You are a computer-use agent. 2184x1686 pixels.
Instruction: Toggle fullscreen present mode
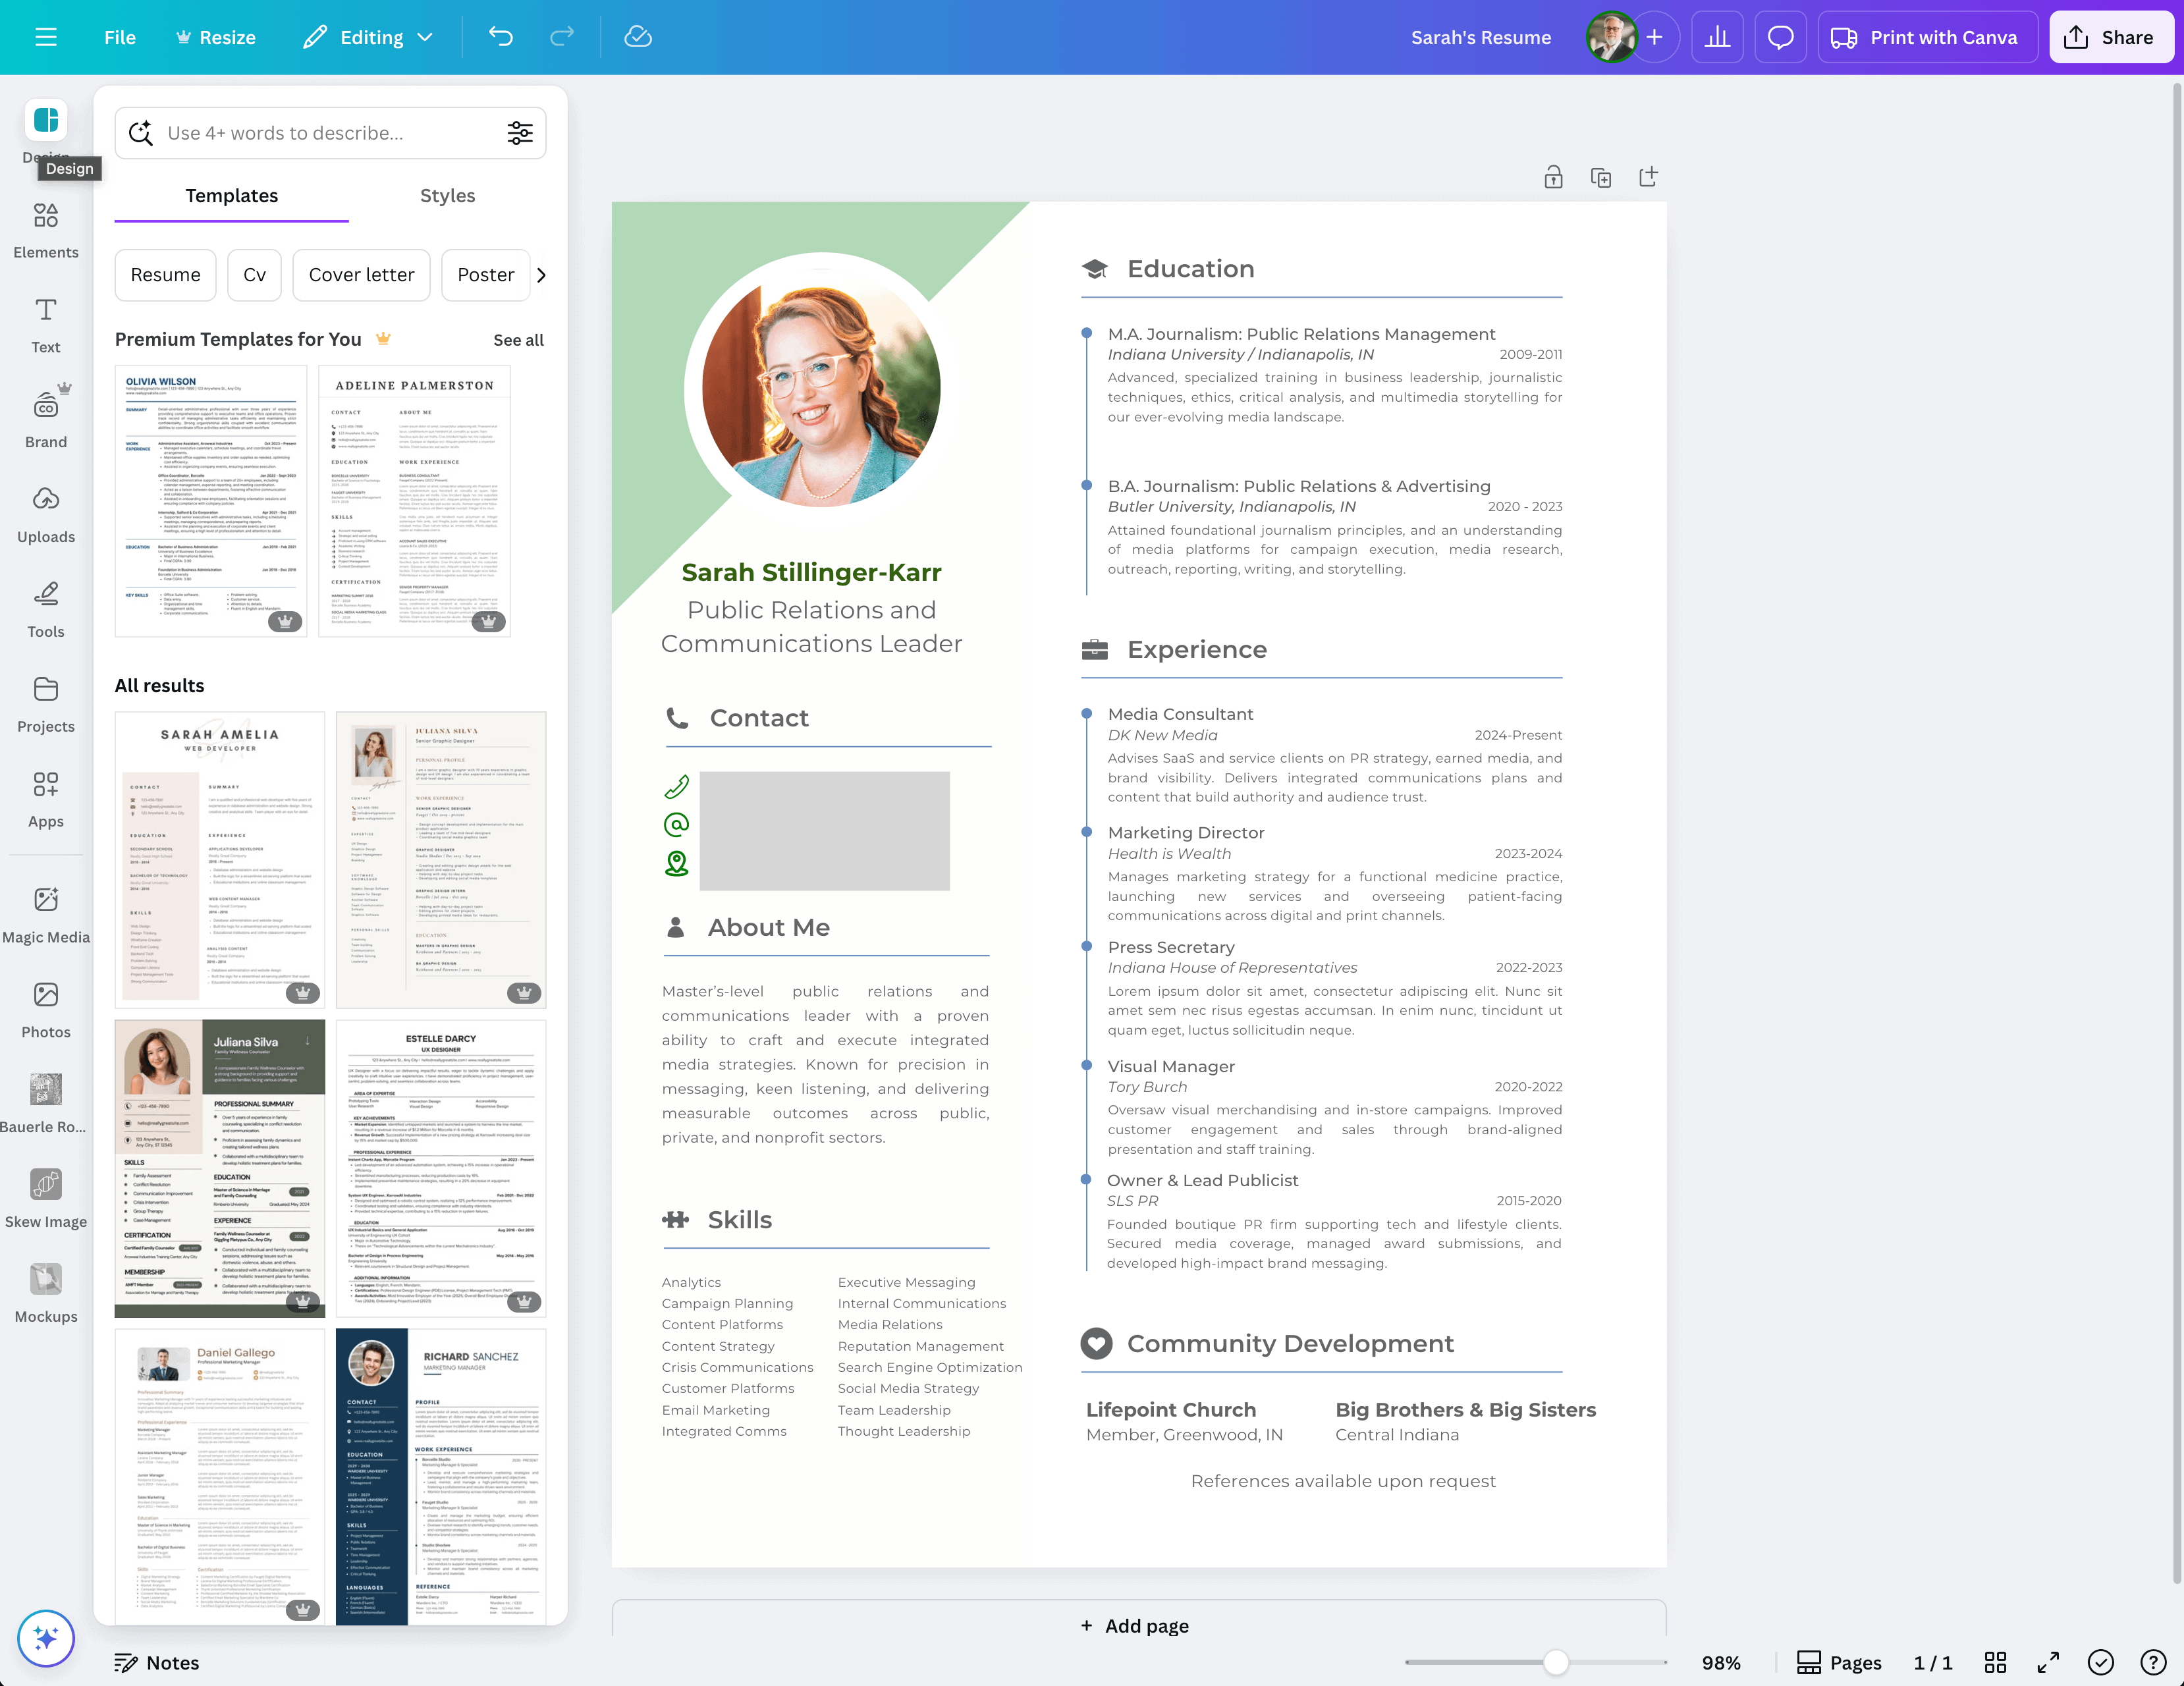coord(2047,1662)
